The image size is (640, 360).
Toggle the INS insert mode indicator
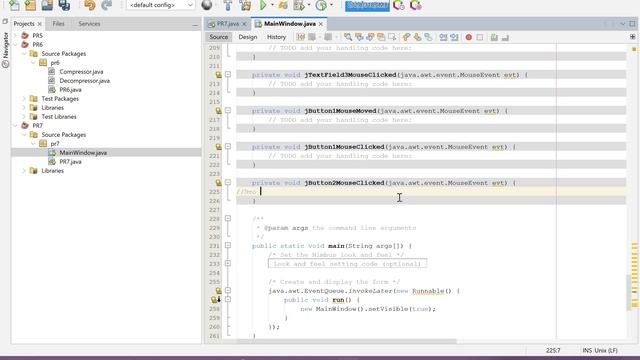click(x=587, y=350)
